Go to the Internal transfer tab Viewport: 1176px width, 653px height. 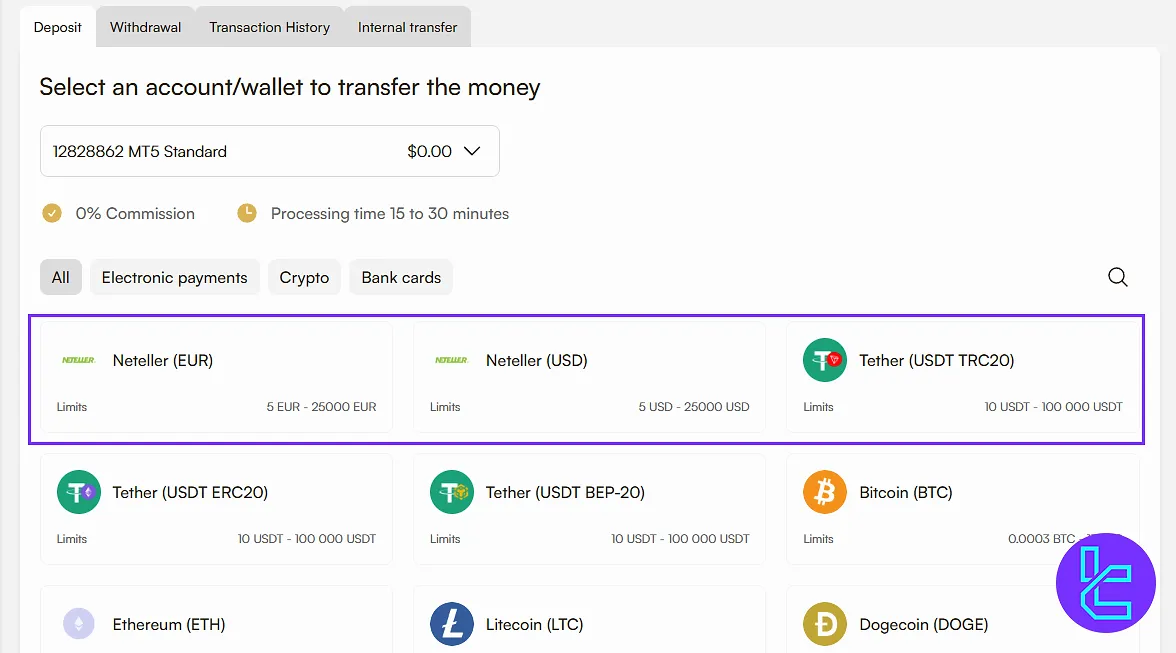(407, 27)
